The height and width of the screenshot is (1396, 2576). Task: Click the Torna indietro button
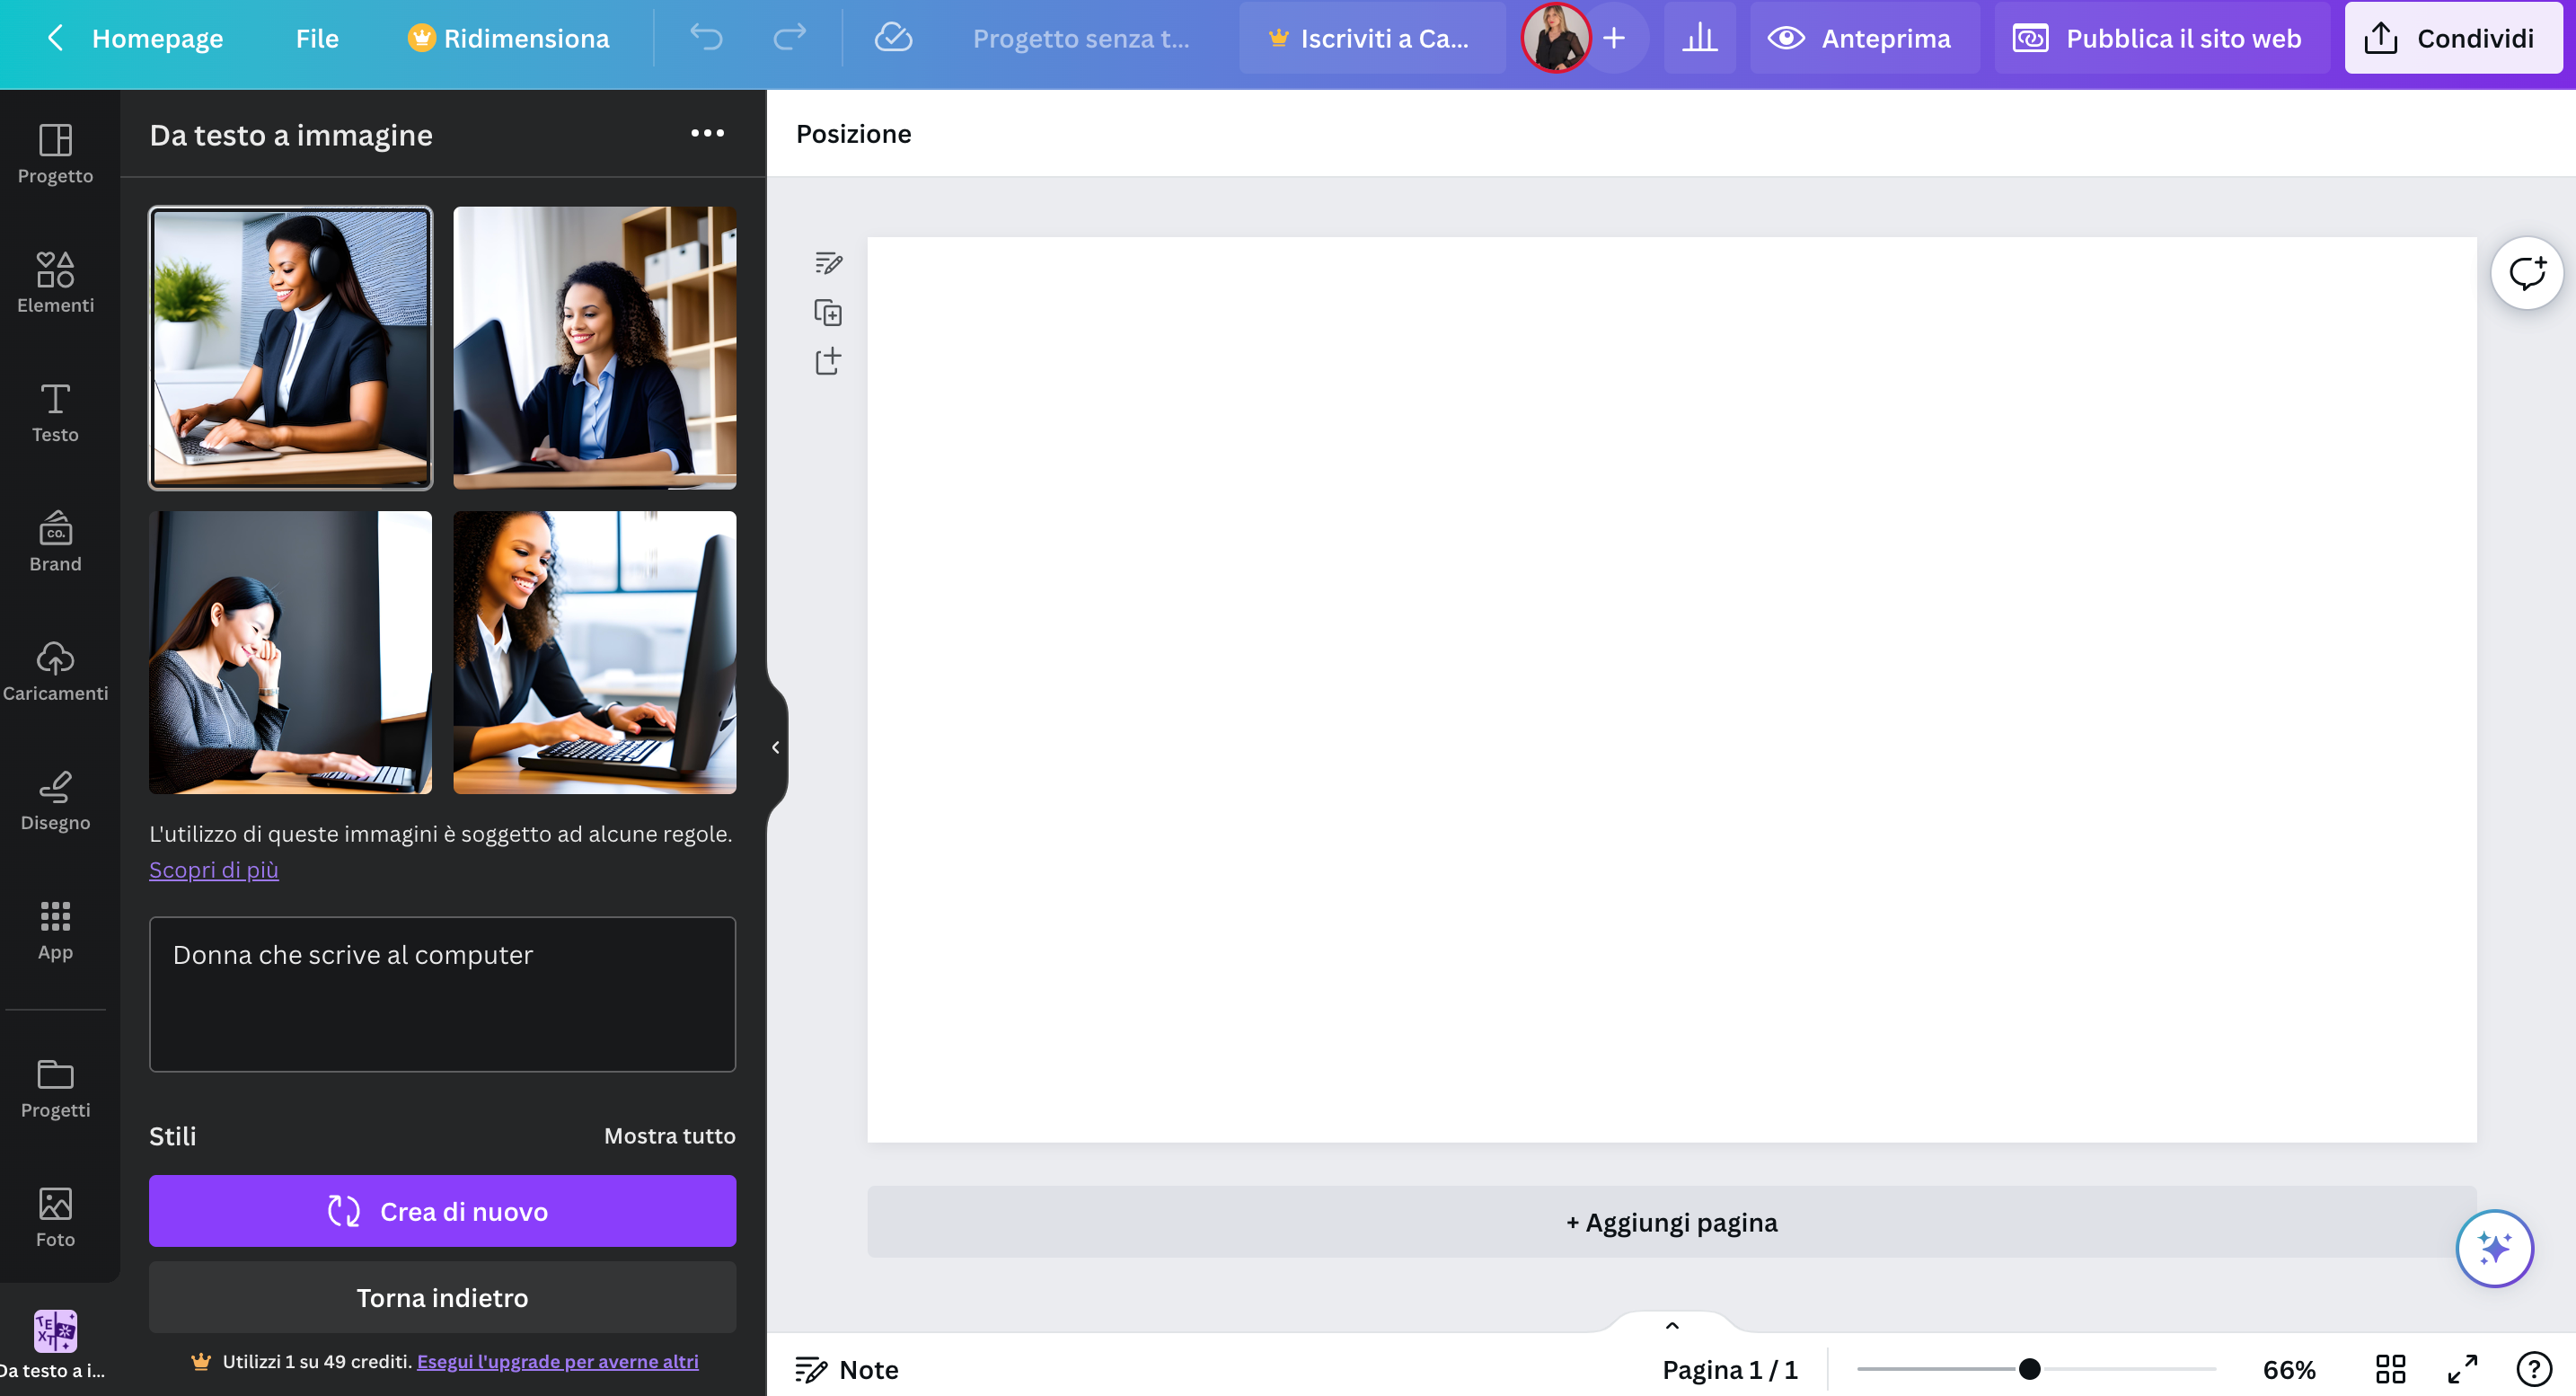point(442,1297)
